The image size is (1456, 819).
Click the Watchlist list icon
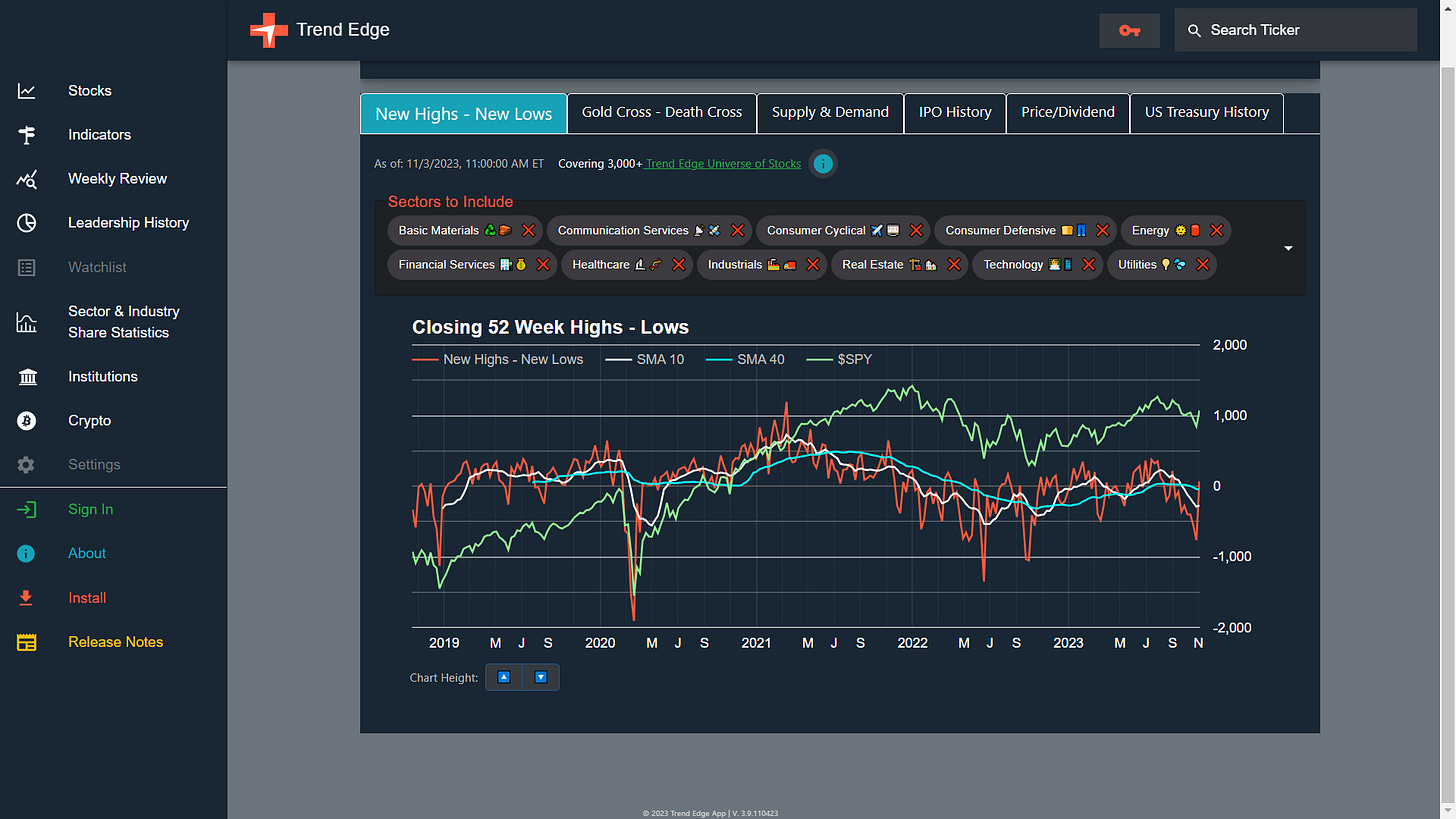click(27, 267)
